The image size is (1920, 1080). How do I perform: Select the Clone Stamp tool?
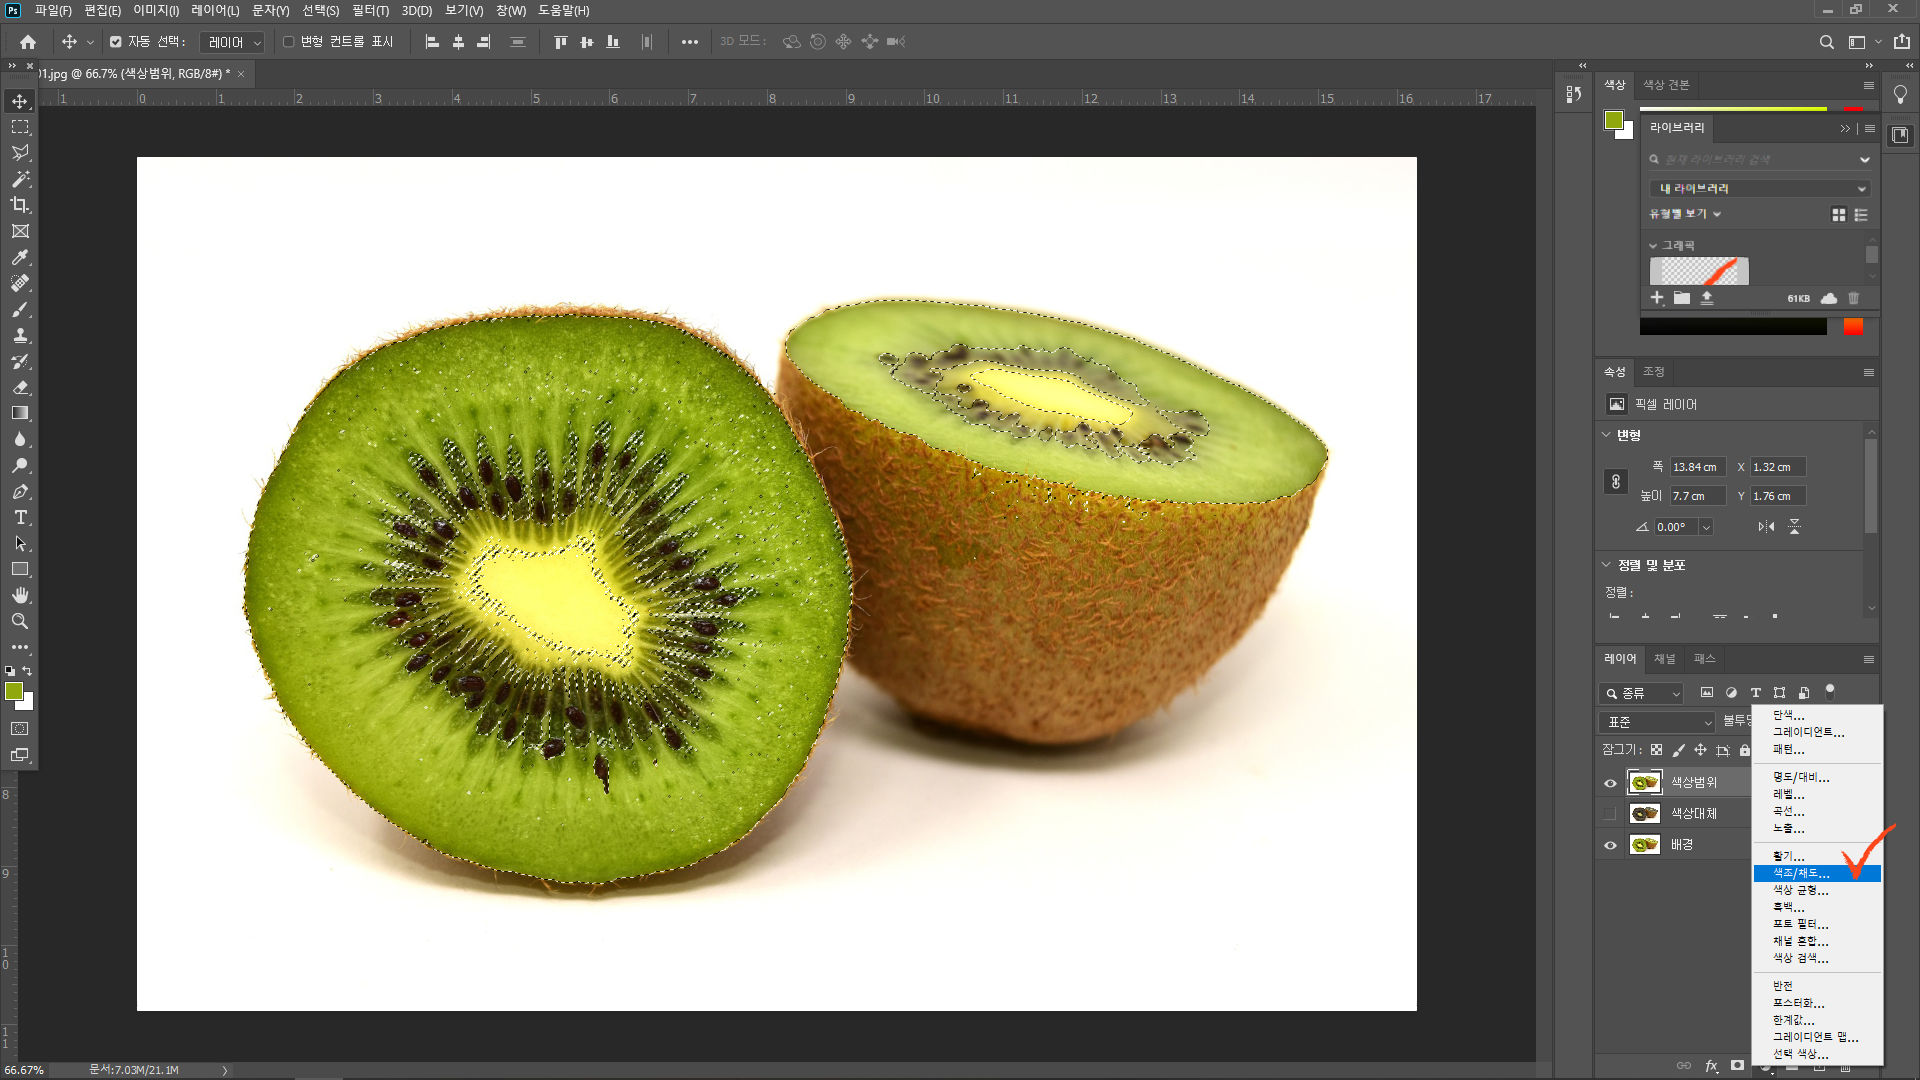20,335
